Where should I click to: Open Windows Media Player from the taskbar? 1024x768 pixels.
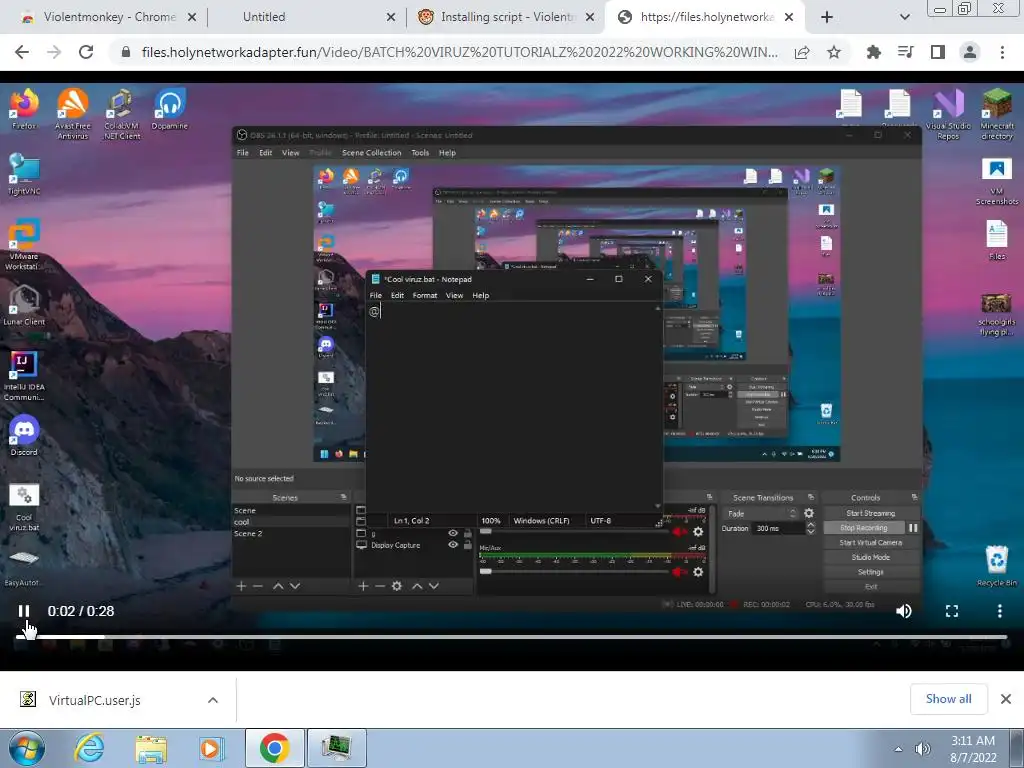pos(211,748)
